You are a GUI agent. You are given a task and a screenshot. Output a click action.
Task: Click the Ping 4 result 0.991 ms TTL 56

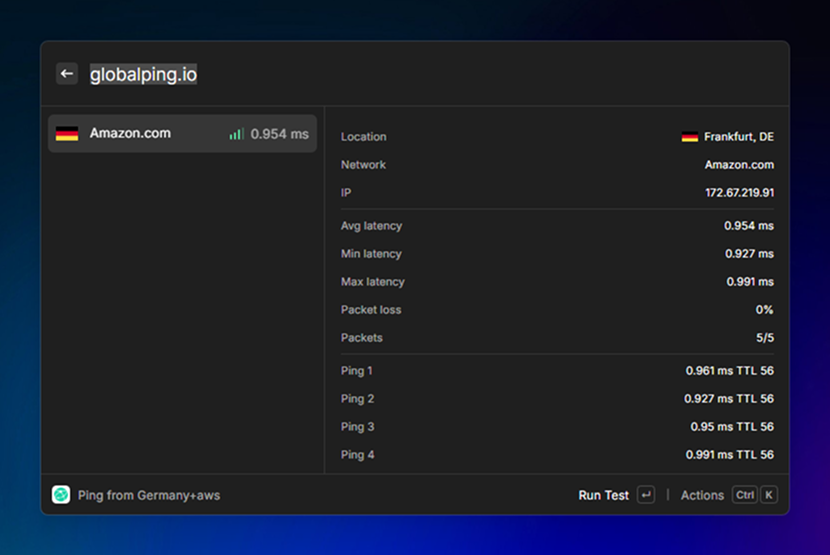[729, 455]
